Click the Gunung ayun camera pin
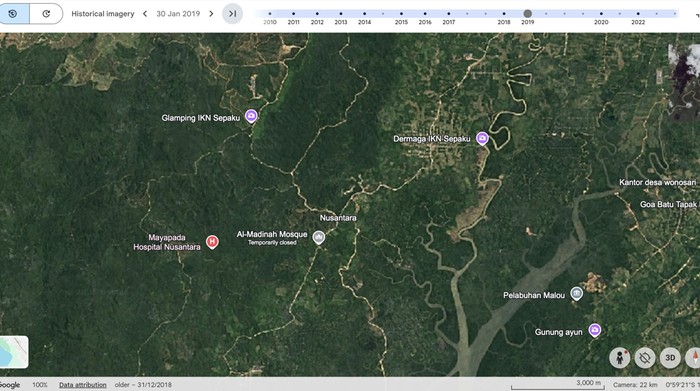The width and height of the screenshot is (700, 391). point(594,330)
